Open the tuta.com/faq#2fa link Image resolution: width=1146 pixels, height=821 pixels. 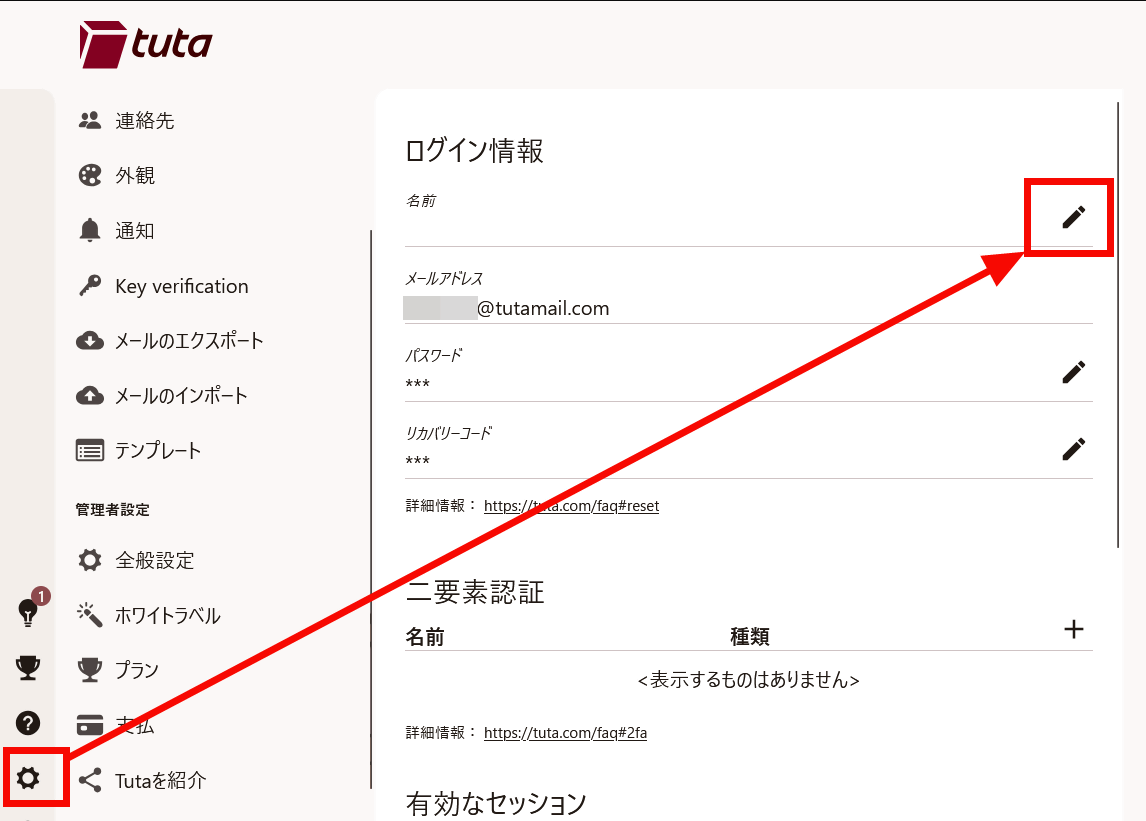click(565, 733)
